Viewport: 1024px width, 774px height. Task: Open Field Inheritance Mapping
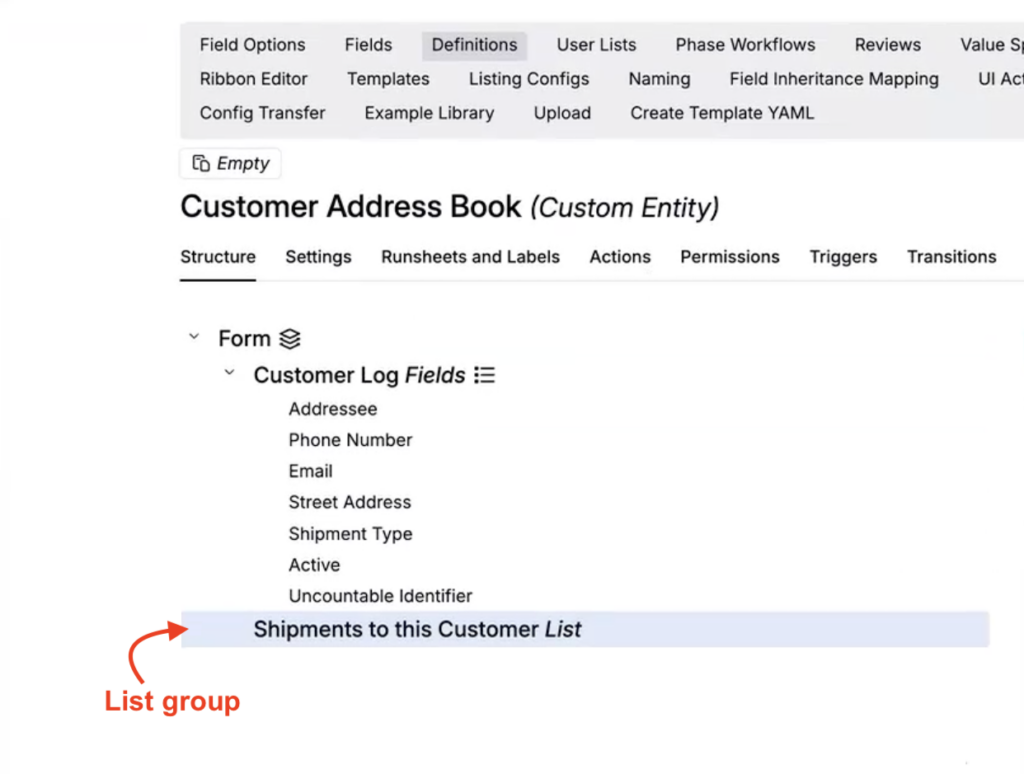[833, 79]
